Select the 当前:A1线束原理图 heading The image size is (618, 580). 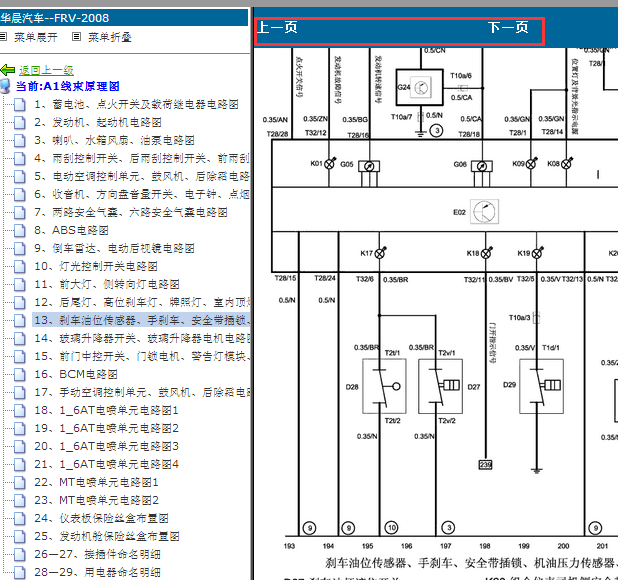(x=67, y=86)
